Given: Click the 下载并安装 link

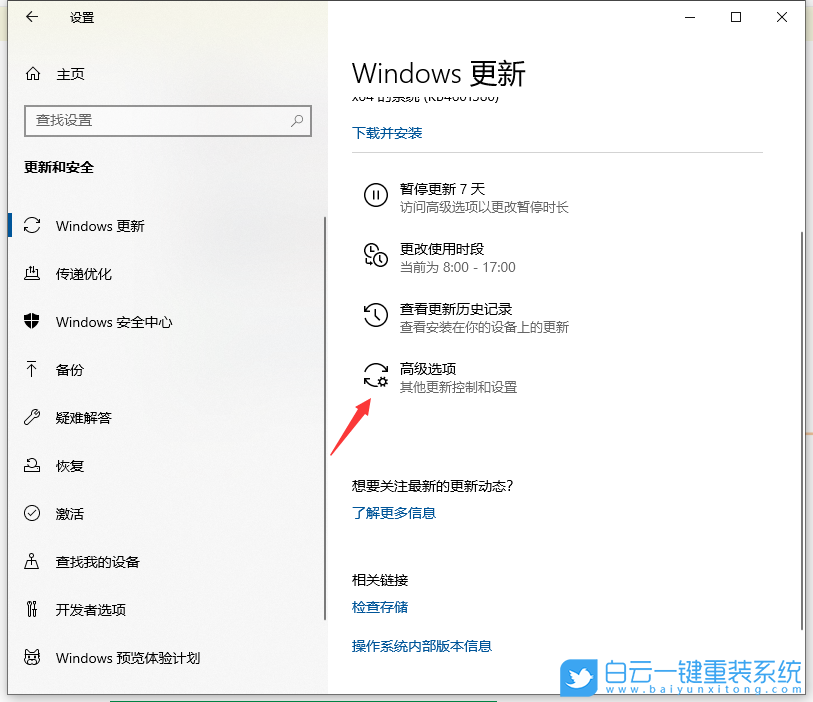Looking at the screenshot, I should coord(387,133).
